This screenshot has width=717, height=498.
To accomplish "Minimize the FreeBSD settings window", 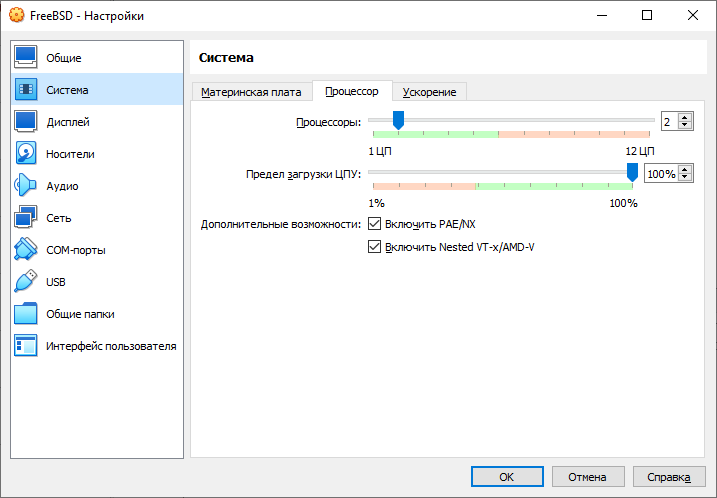I will click(x=602, y=15).
